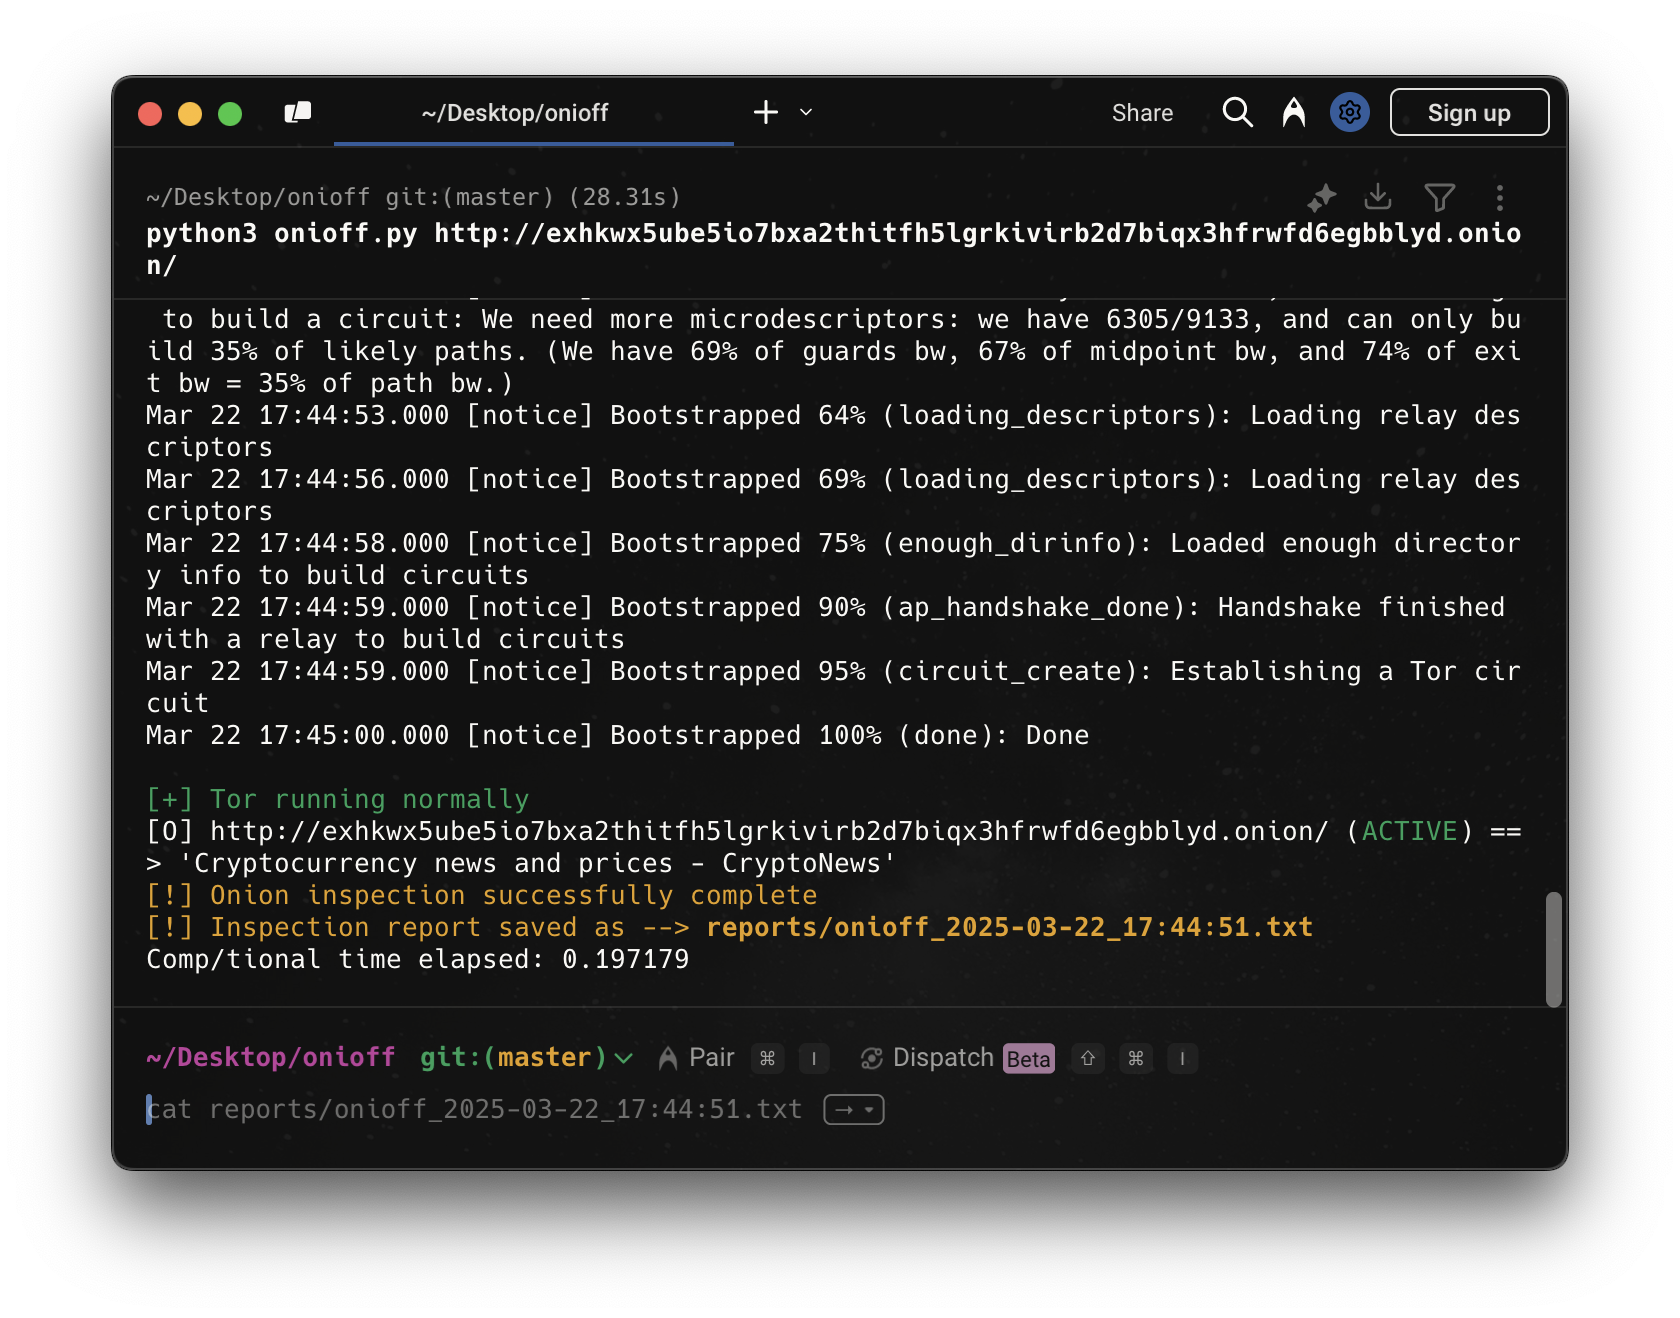Expand the new tab options chevron

point(806,112)
